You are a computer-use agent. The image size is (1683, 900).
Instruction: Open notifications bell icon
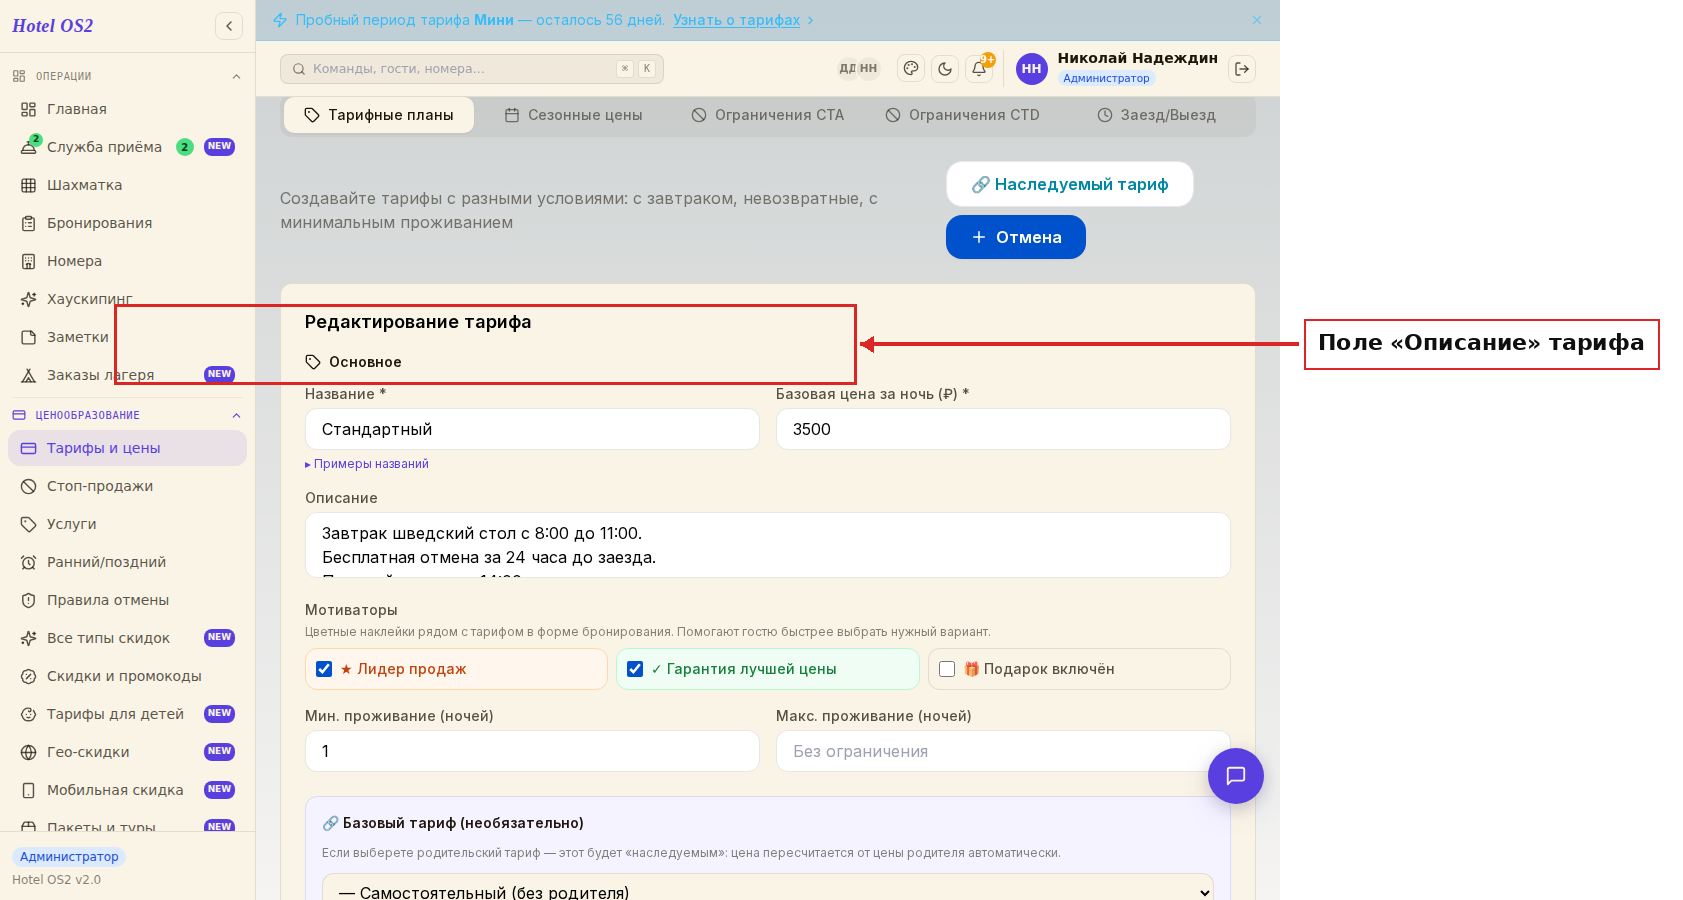pyautogui.click(x=980, y=69)
